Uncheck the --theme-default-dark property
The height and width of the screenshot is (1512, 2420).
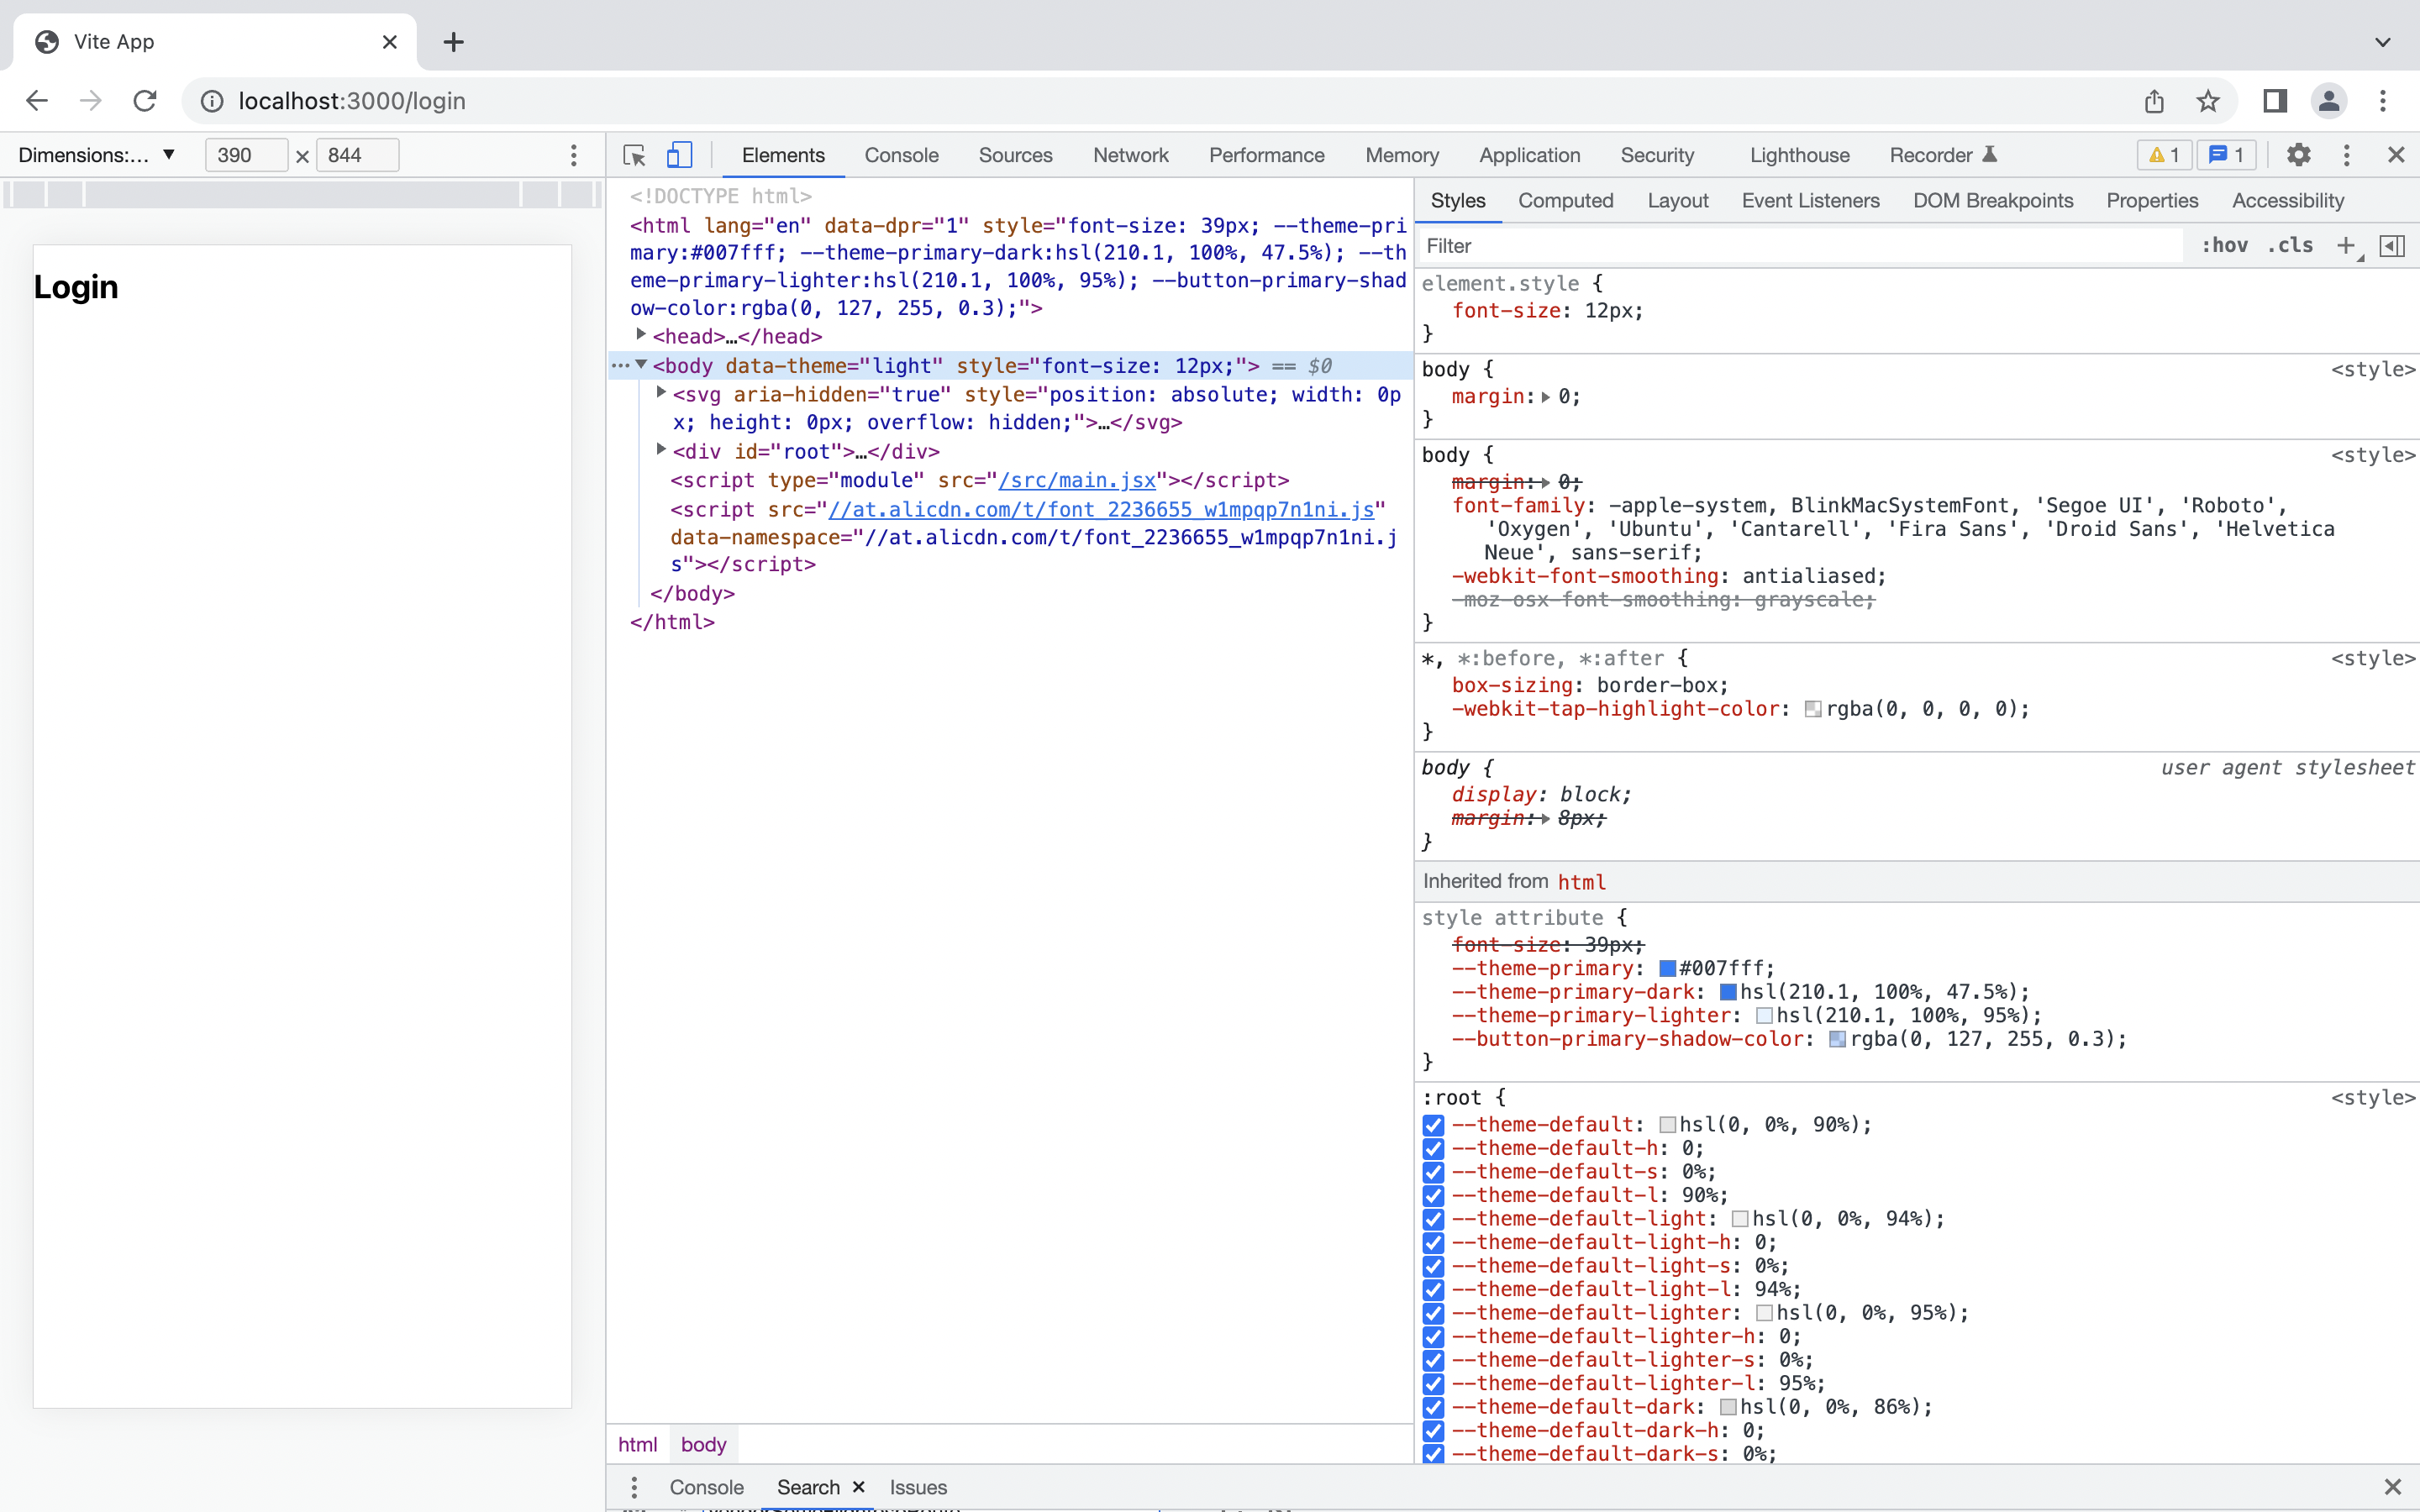pos(1433,1407)
